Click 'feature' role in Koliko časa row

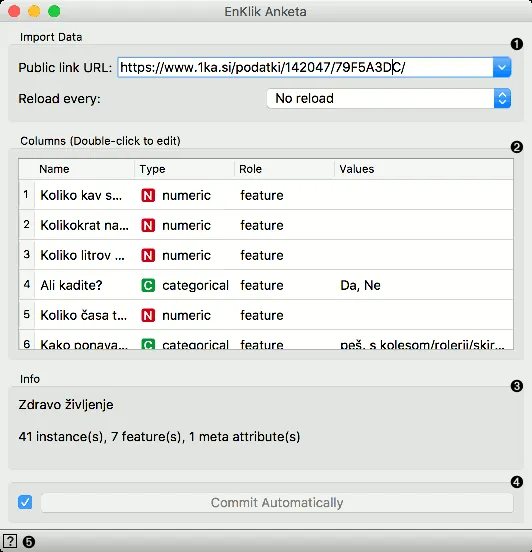point(262,315)
